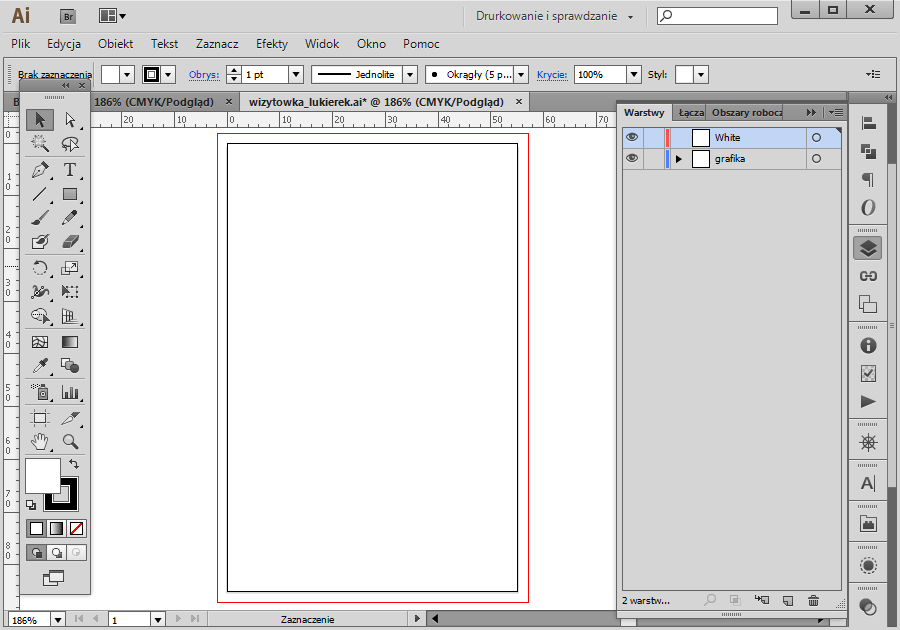
Task: Delete selected layer with trash icon
Action: tap(813, 601)
